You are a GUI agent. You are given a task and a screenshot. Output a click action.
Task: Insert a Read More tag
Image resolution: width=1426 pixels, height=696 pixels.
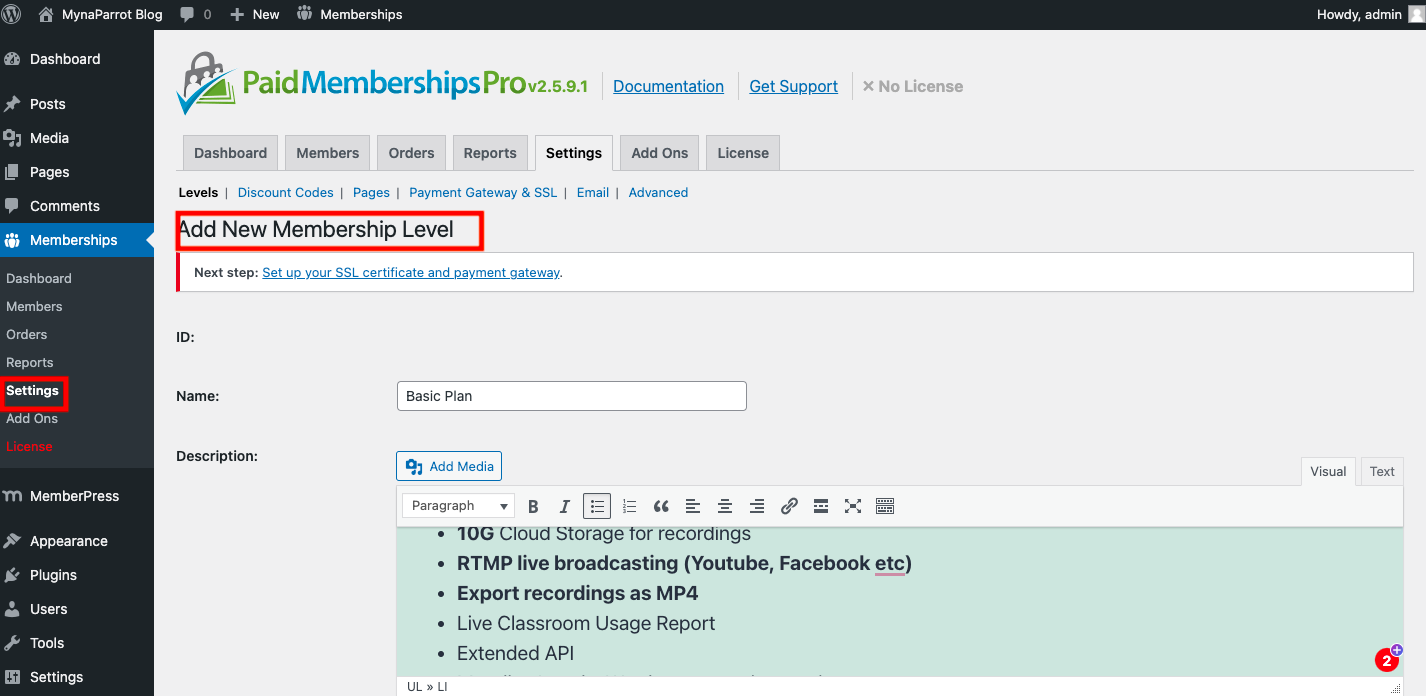tap(821, 506)
